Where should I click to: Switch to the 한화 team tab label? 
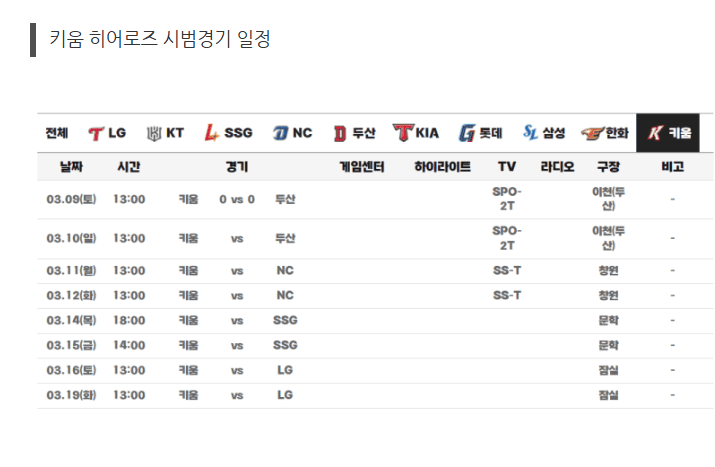pos(617,133)
